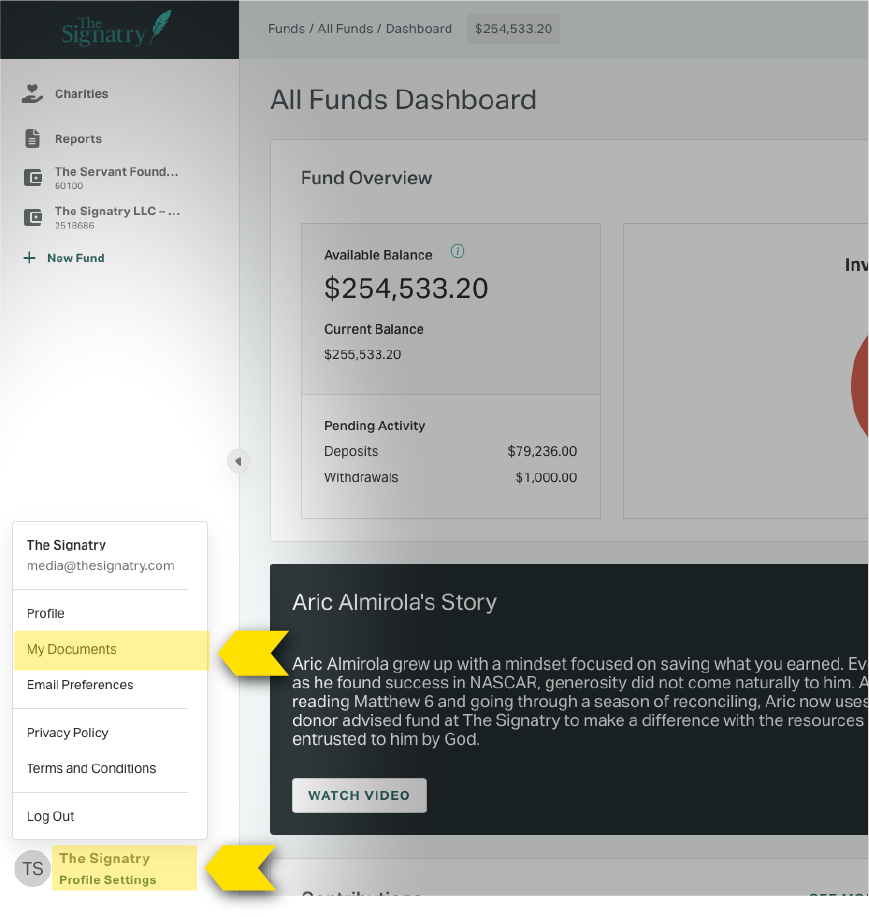Image resolution: width=869 pixels, height=917 pixels.
Task: Collapse the sidebar with arrow toggle
Action: tap(238, 461)
